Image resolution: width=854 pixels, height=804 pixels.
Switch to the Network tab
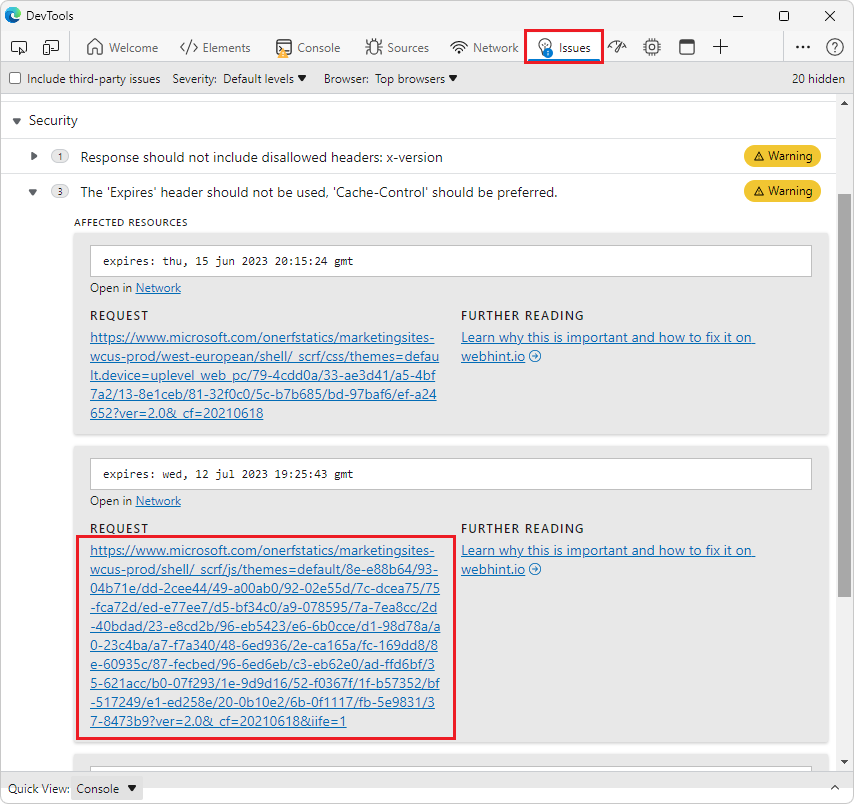(483, 46)
